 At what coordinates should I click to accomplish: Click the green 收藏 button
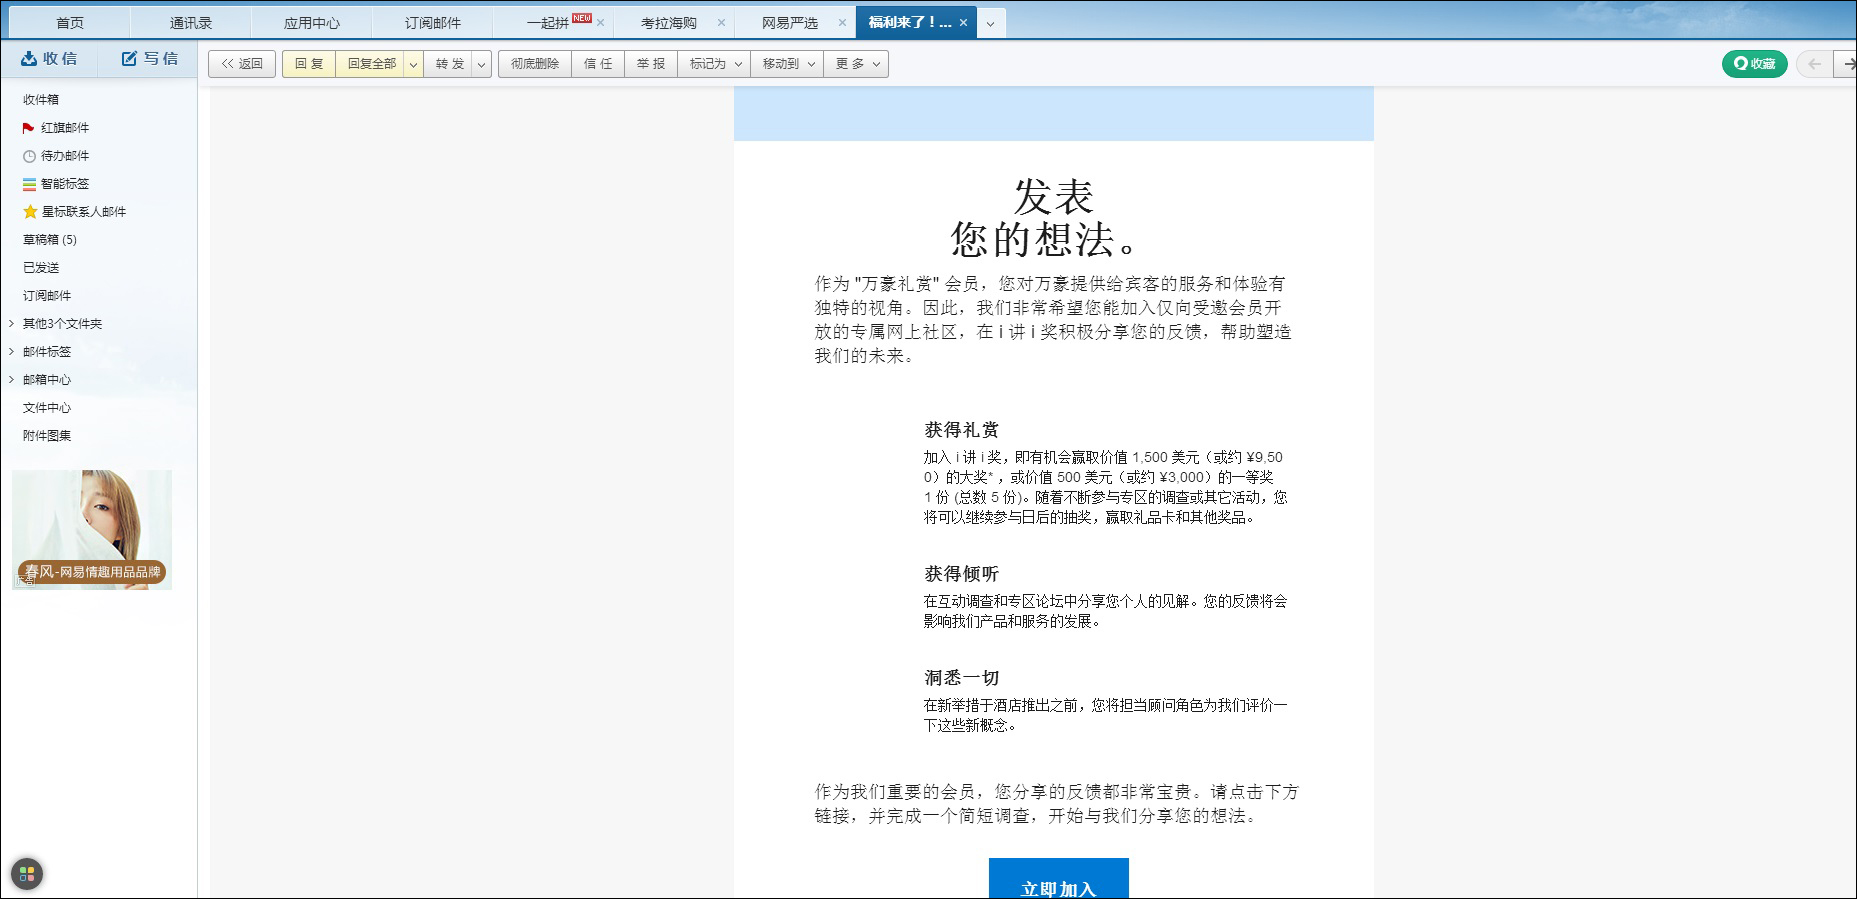click(x=1754, y=64)
